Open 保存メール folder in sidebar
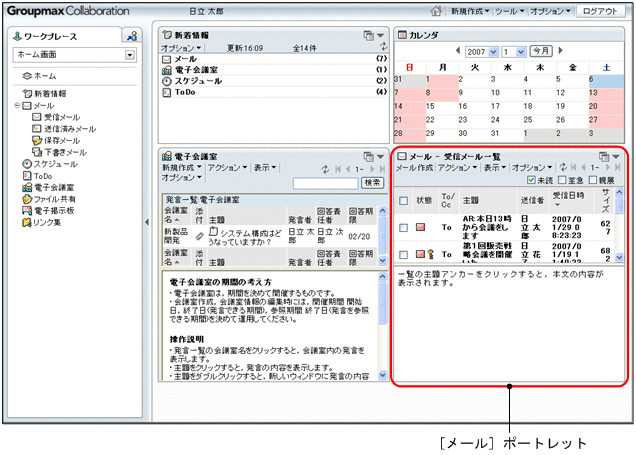This screenshot has width=636, height=455. click(56, 141)
